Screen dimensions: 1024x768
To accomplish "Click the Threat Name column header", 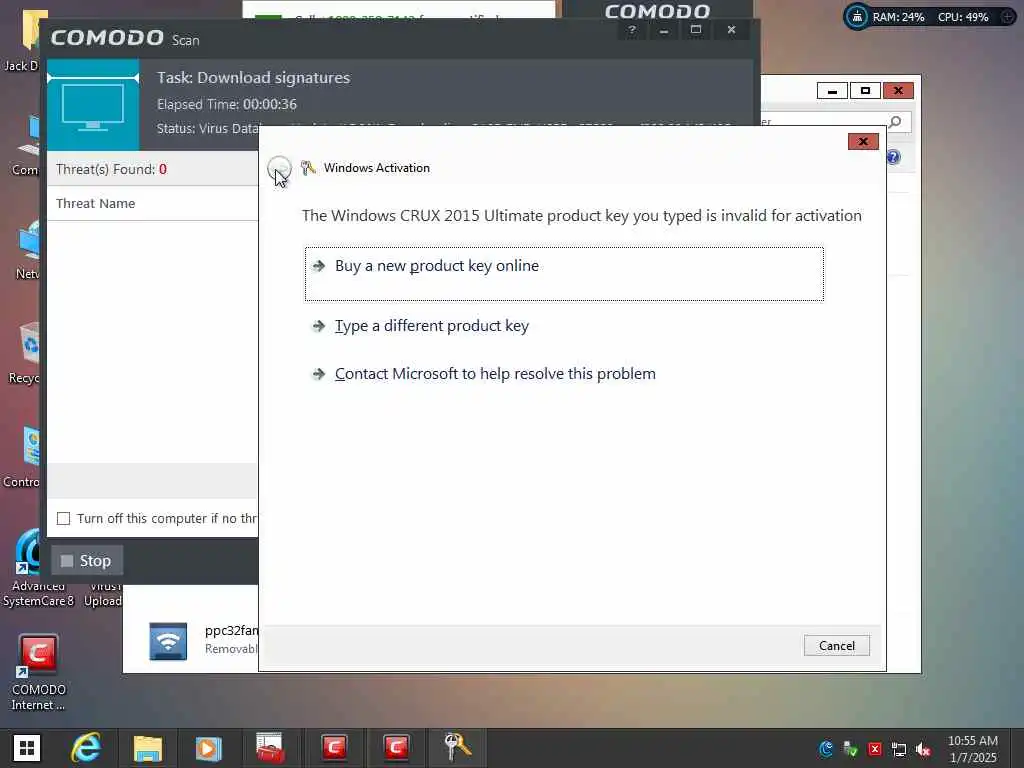I will tap(95, 203).
